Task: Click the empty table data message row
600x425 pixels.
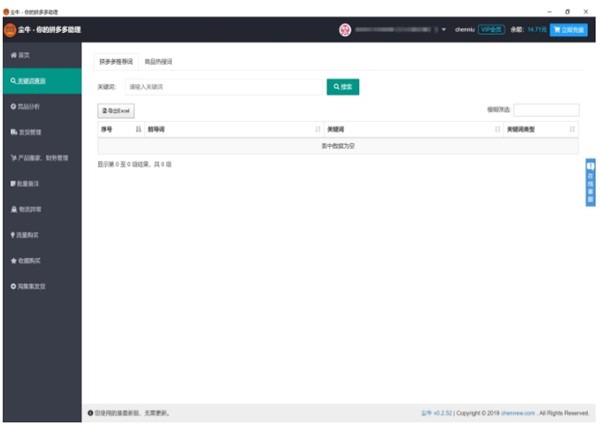Action: pos(338,146)
